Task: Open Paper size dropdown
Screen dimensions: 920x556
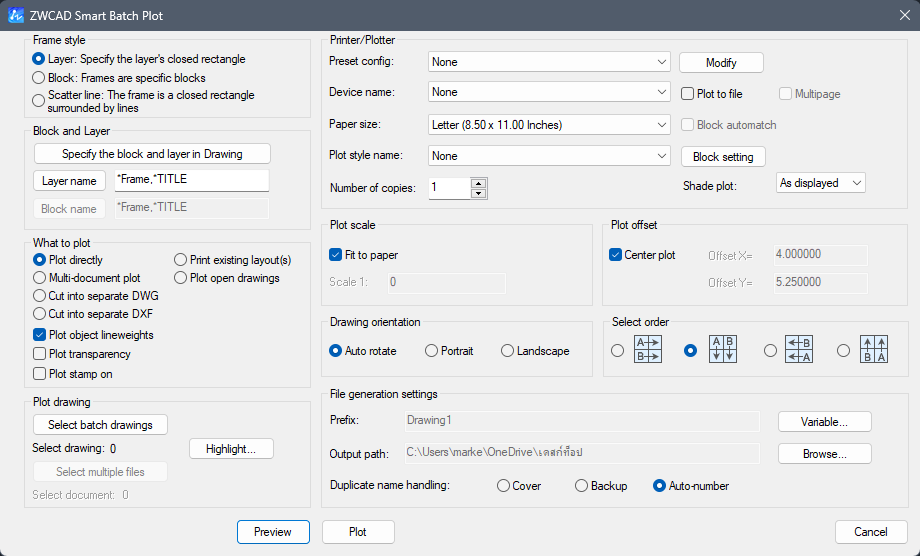Action: (549, 124)
